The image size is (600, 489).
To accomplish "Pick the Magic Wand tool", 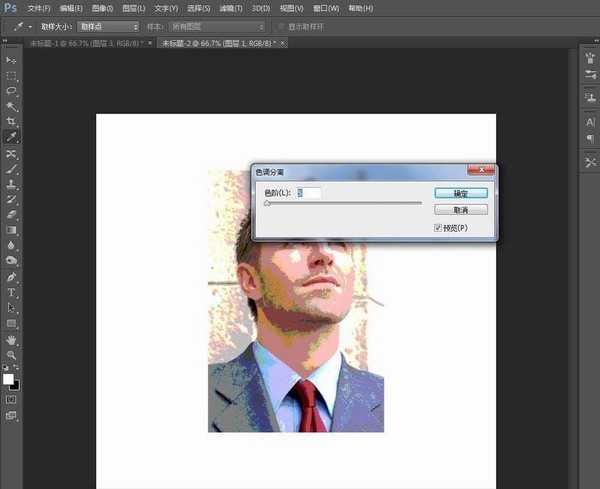I will pyautogui.click(x=12, y=105).
